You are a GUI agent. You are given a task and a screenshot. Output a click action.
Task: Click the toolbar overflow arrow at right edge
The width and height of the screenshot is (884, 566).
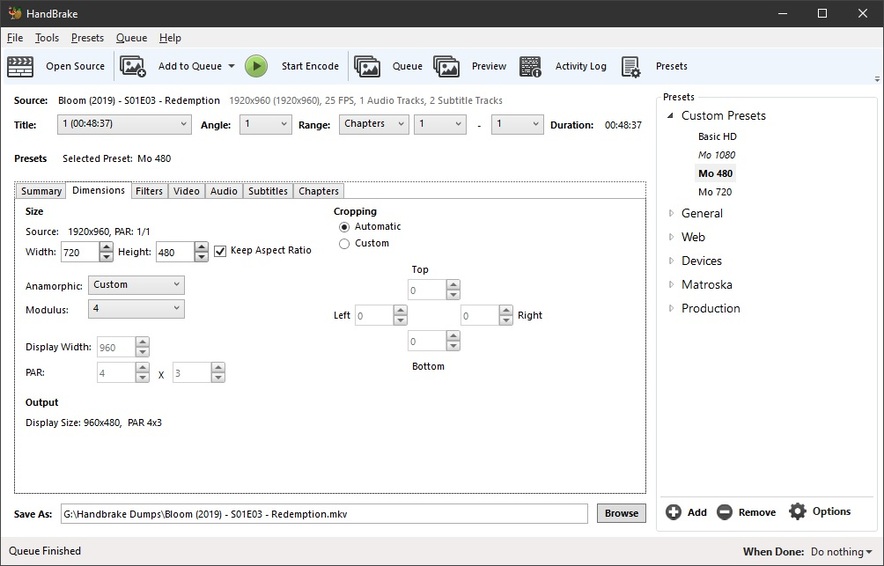click(877, 79)
